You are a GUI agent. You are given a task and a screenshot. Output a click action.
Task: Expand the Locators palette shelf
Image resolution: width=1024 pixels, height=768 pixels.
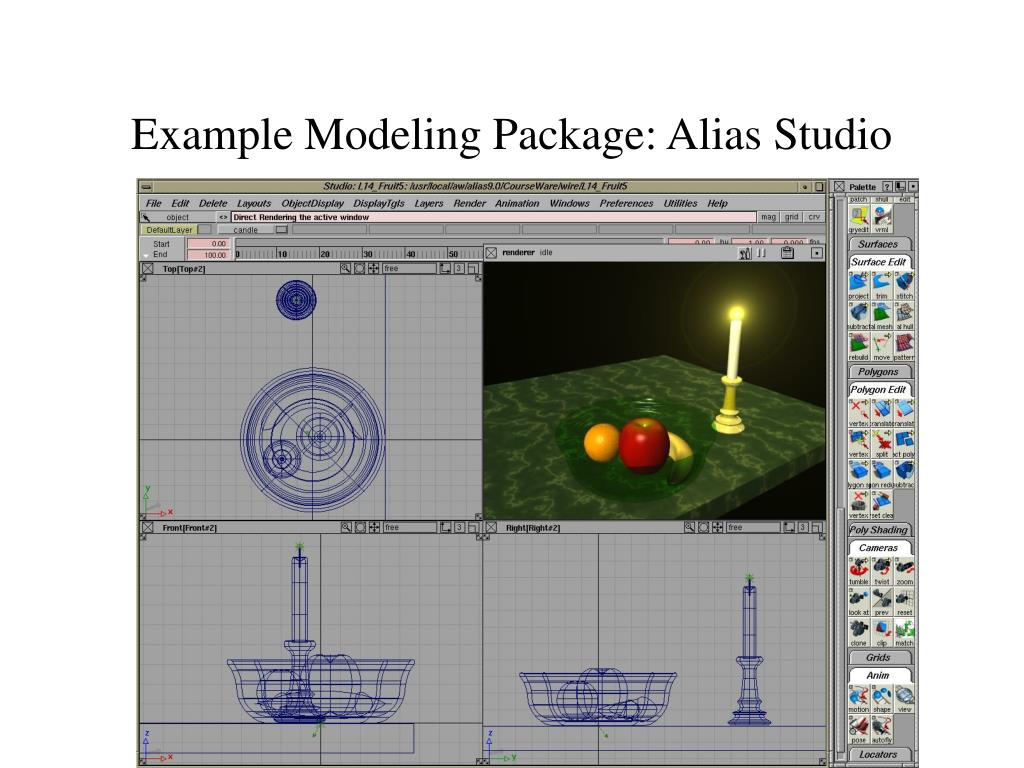(x=878, y=754)
